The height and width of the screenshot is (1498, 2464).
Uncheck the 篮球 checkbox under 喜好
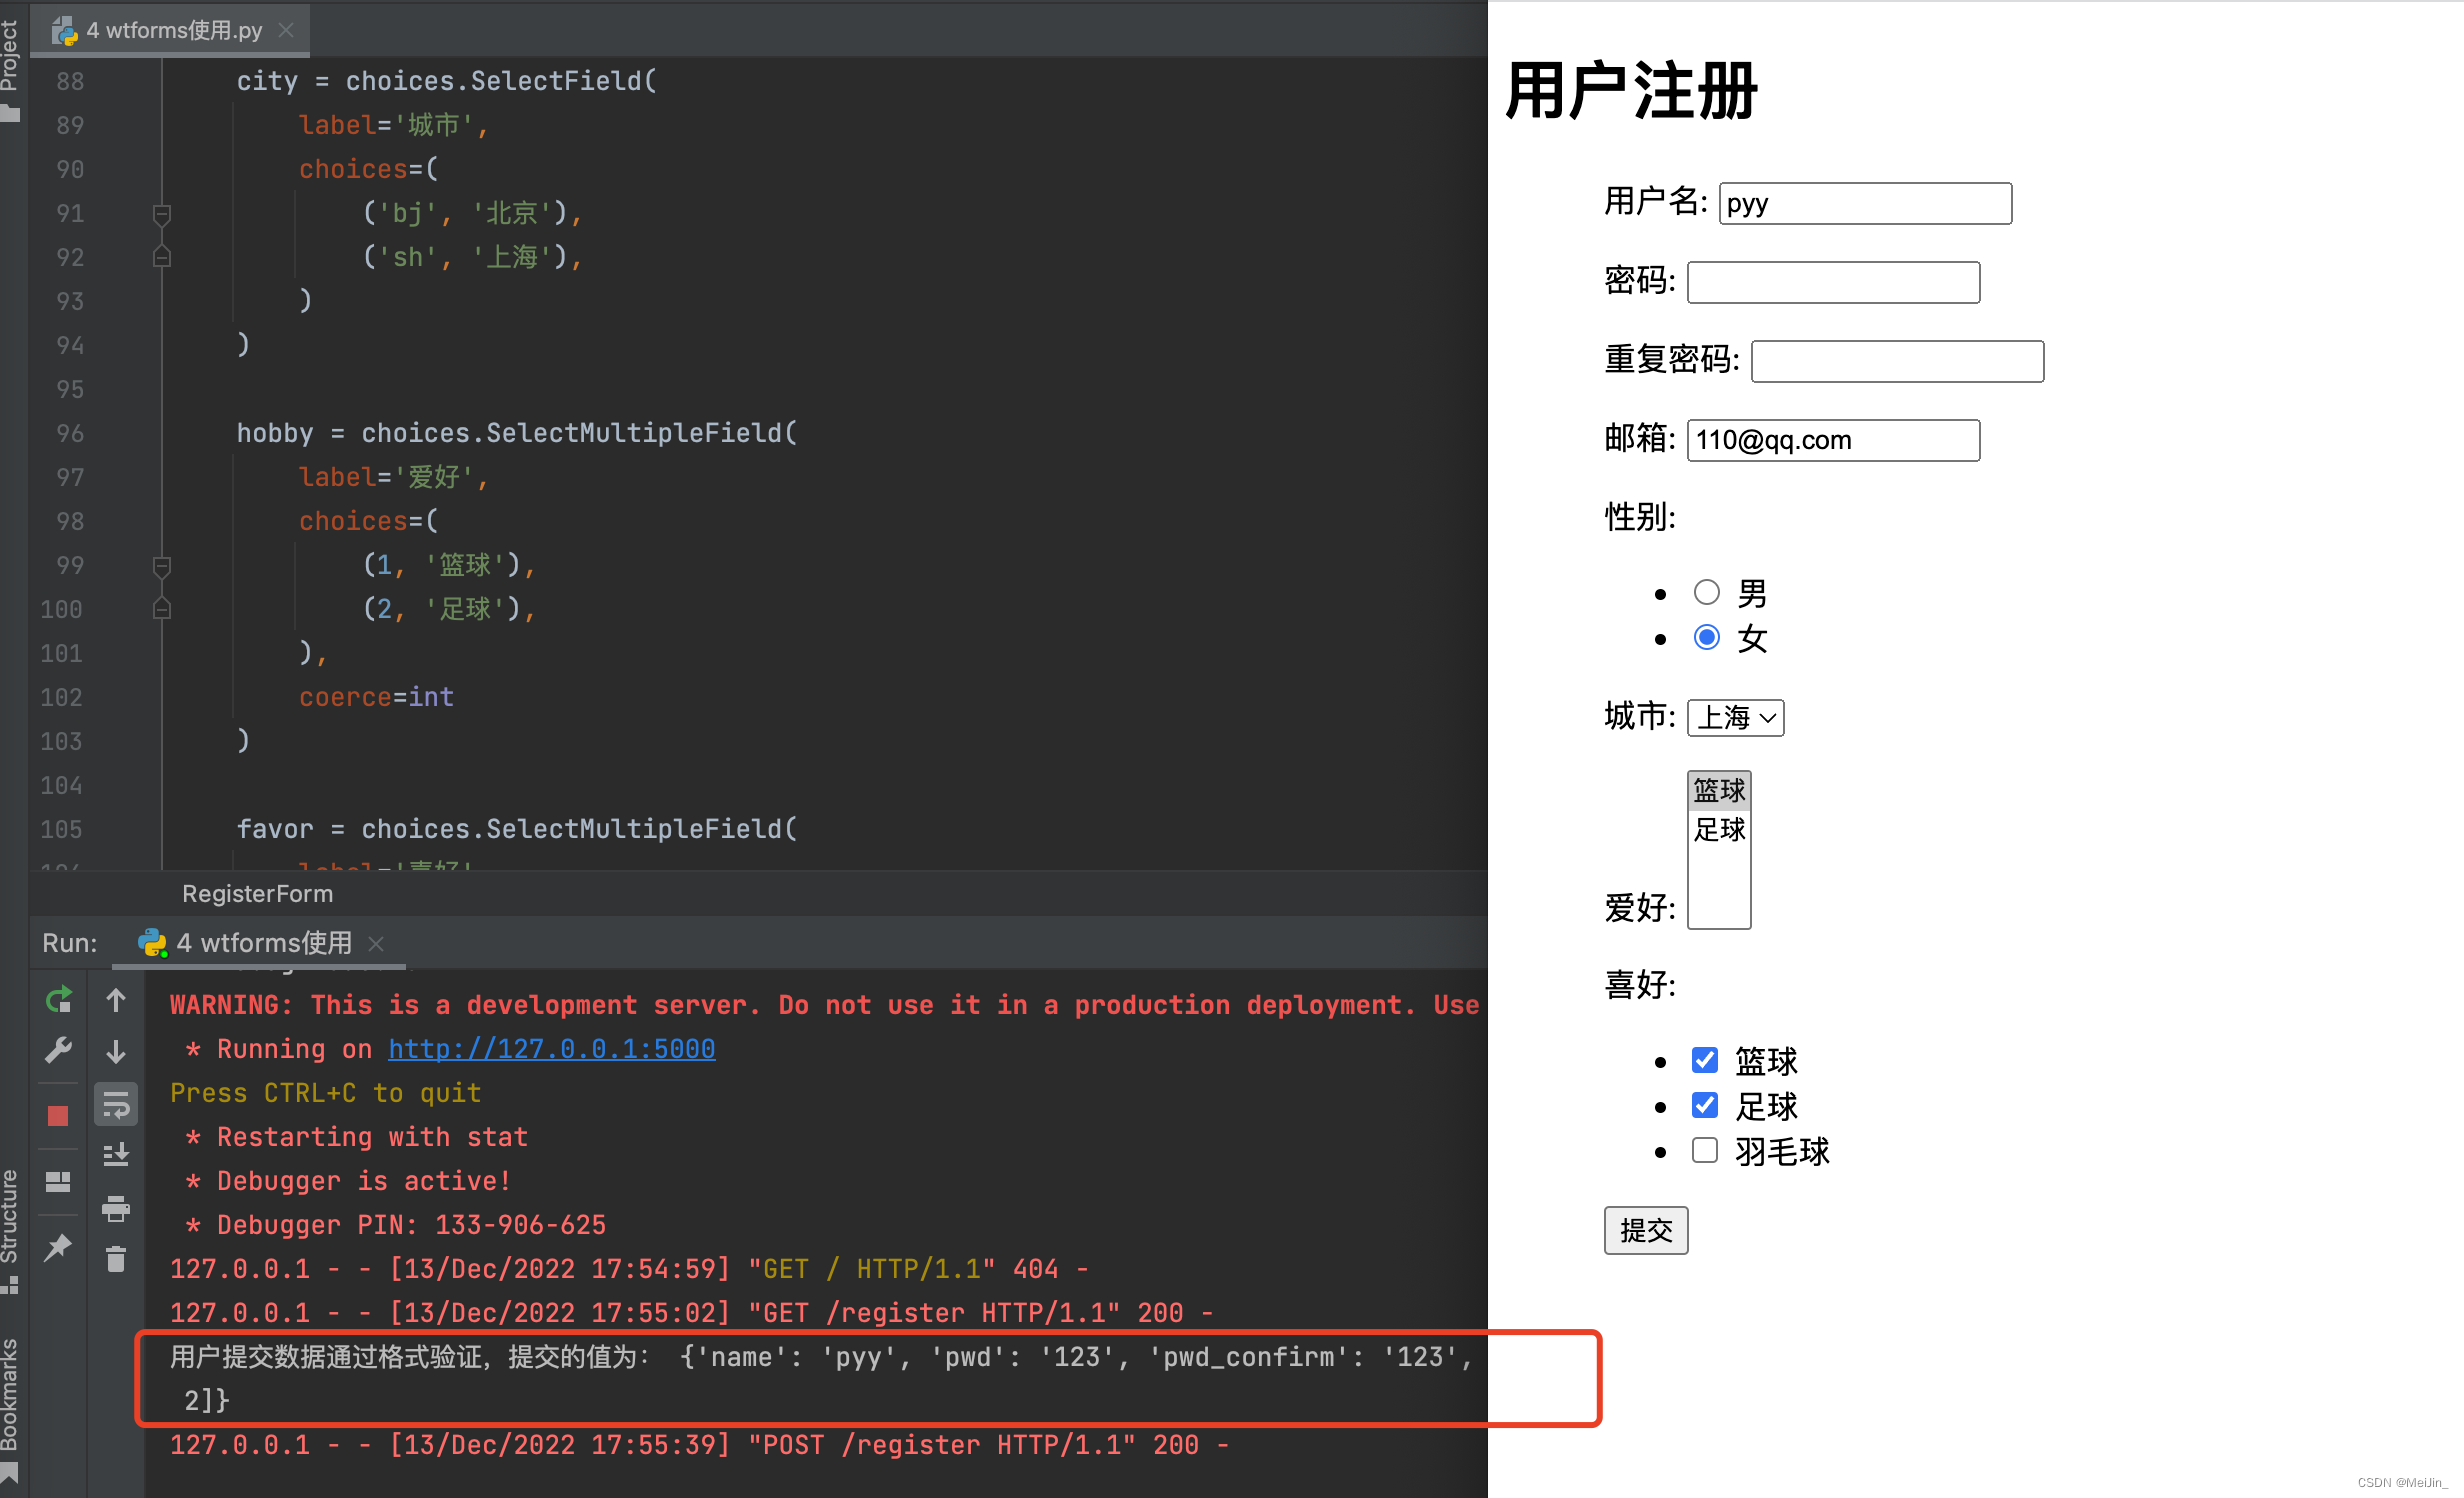pyautogui.click(x=1705, y=1059)
